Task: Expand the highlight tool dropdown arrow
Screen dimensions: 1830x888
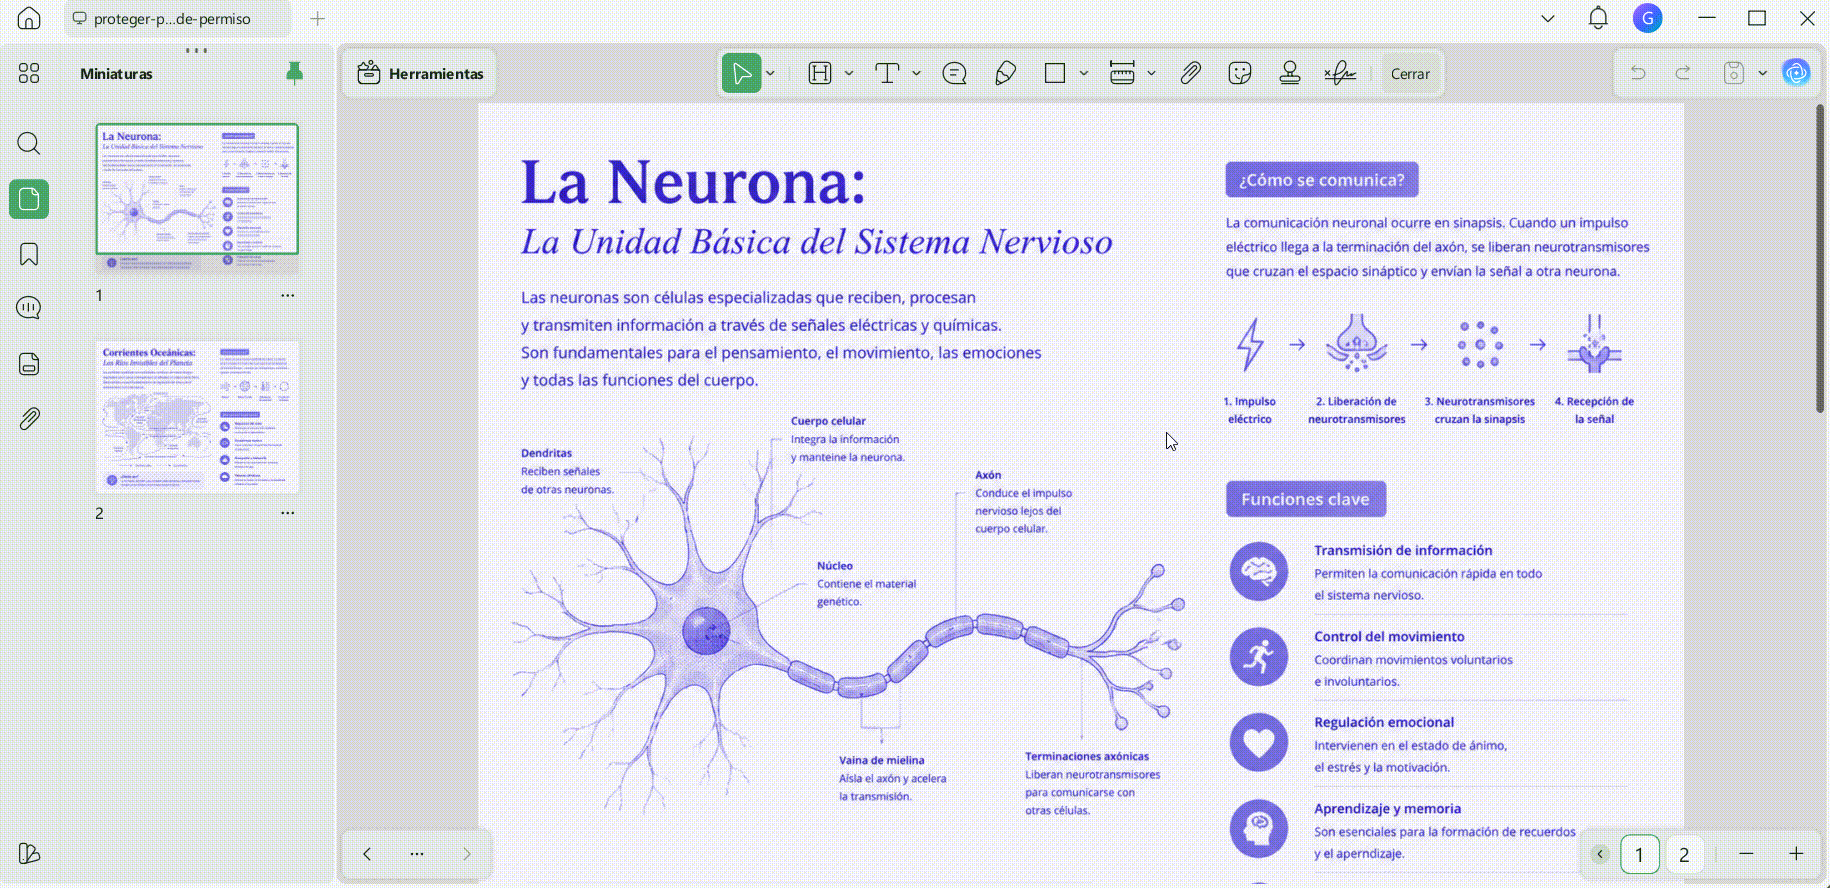Action: (x=849, y=73)
